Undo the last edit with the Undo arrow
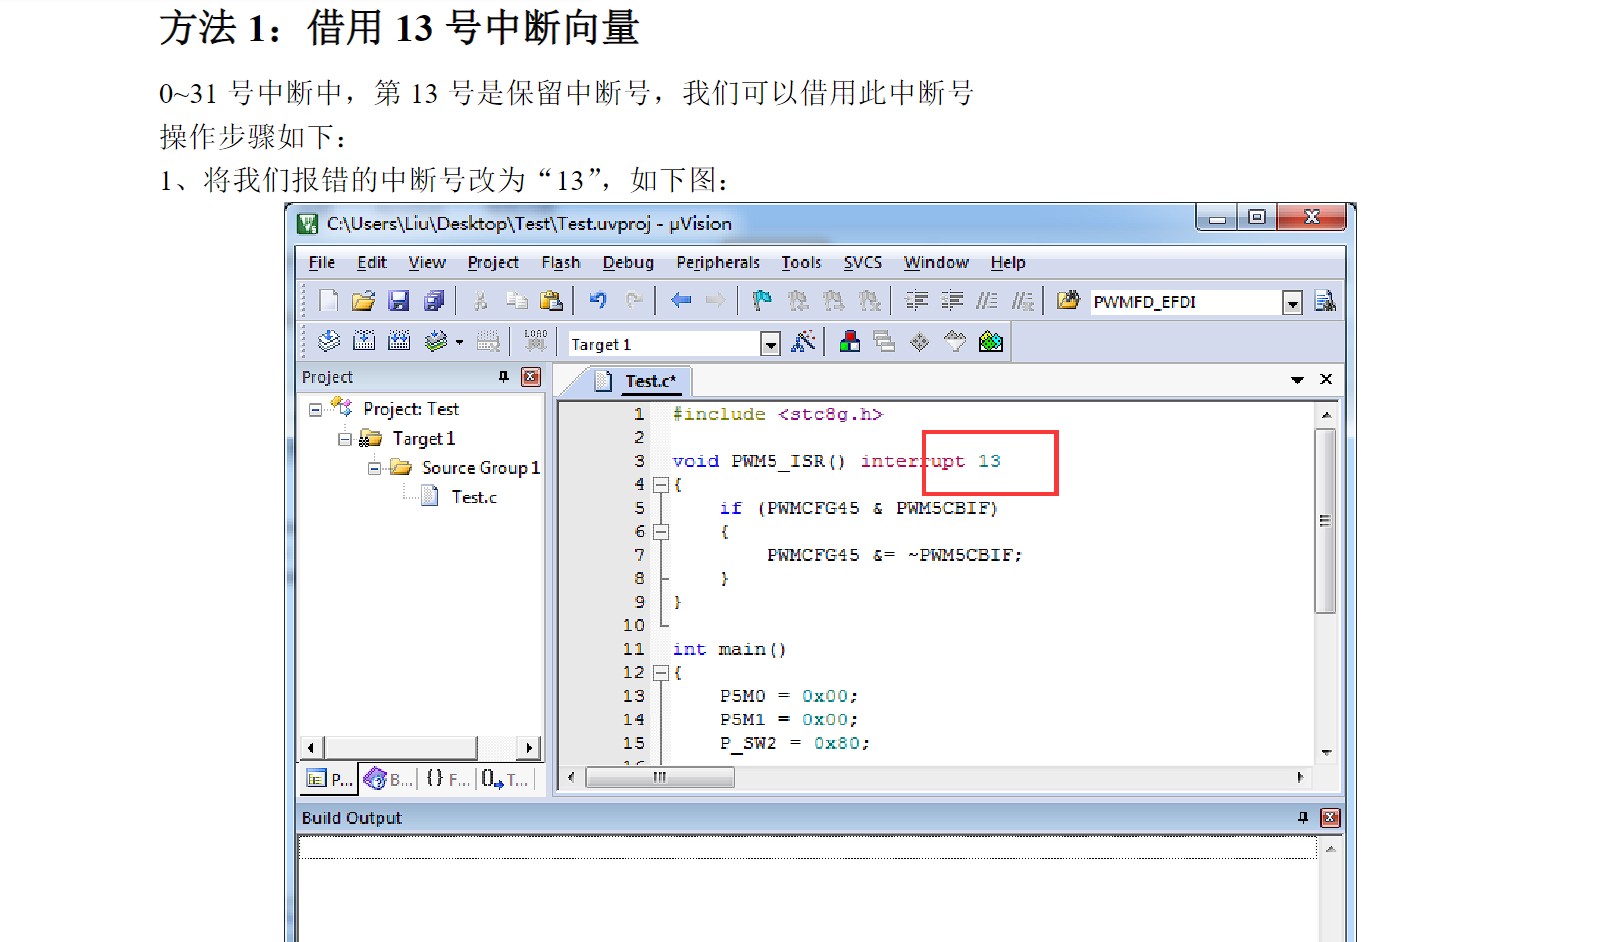 (x=598, y=301)
